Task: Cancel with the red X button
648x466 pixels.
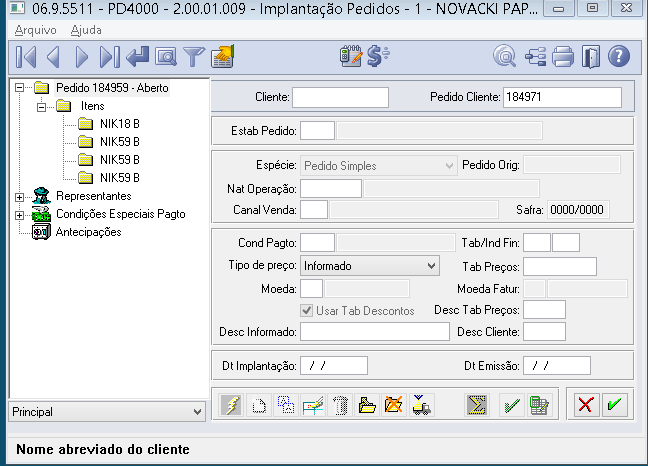Action: coord(586,404)
